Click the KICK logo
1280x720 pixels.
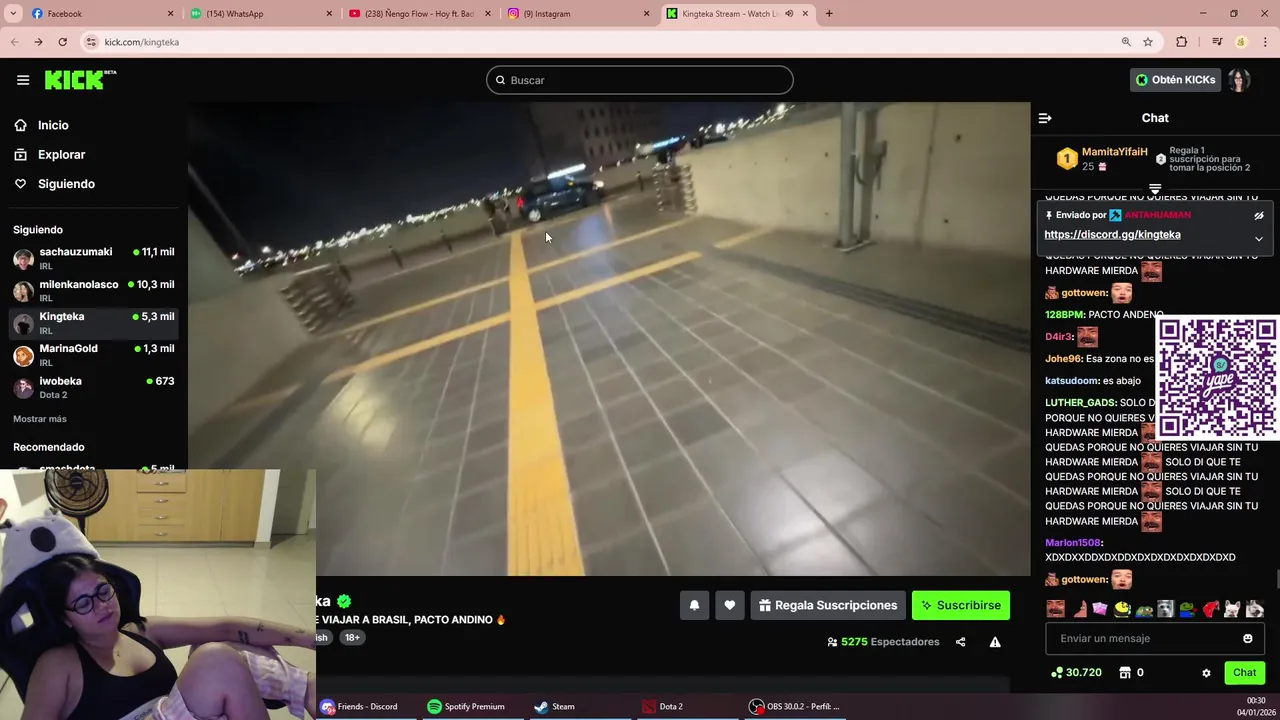click(79, 80)
